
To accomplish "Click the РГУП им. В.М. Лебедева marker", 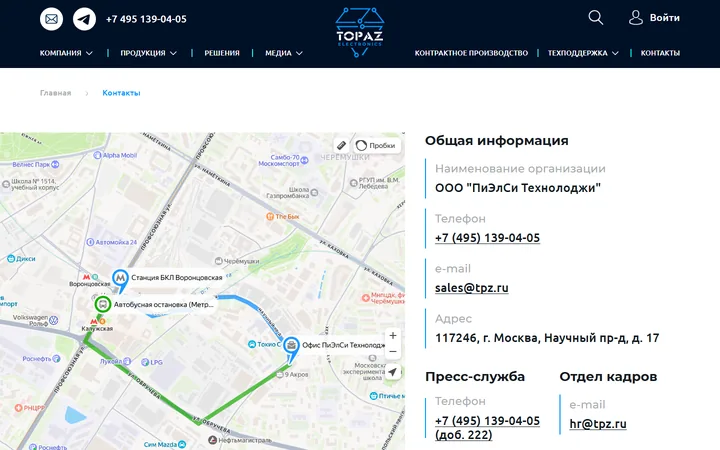I will click(x=375, y=183).
